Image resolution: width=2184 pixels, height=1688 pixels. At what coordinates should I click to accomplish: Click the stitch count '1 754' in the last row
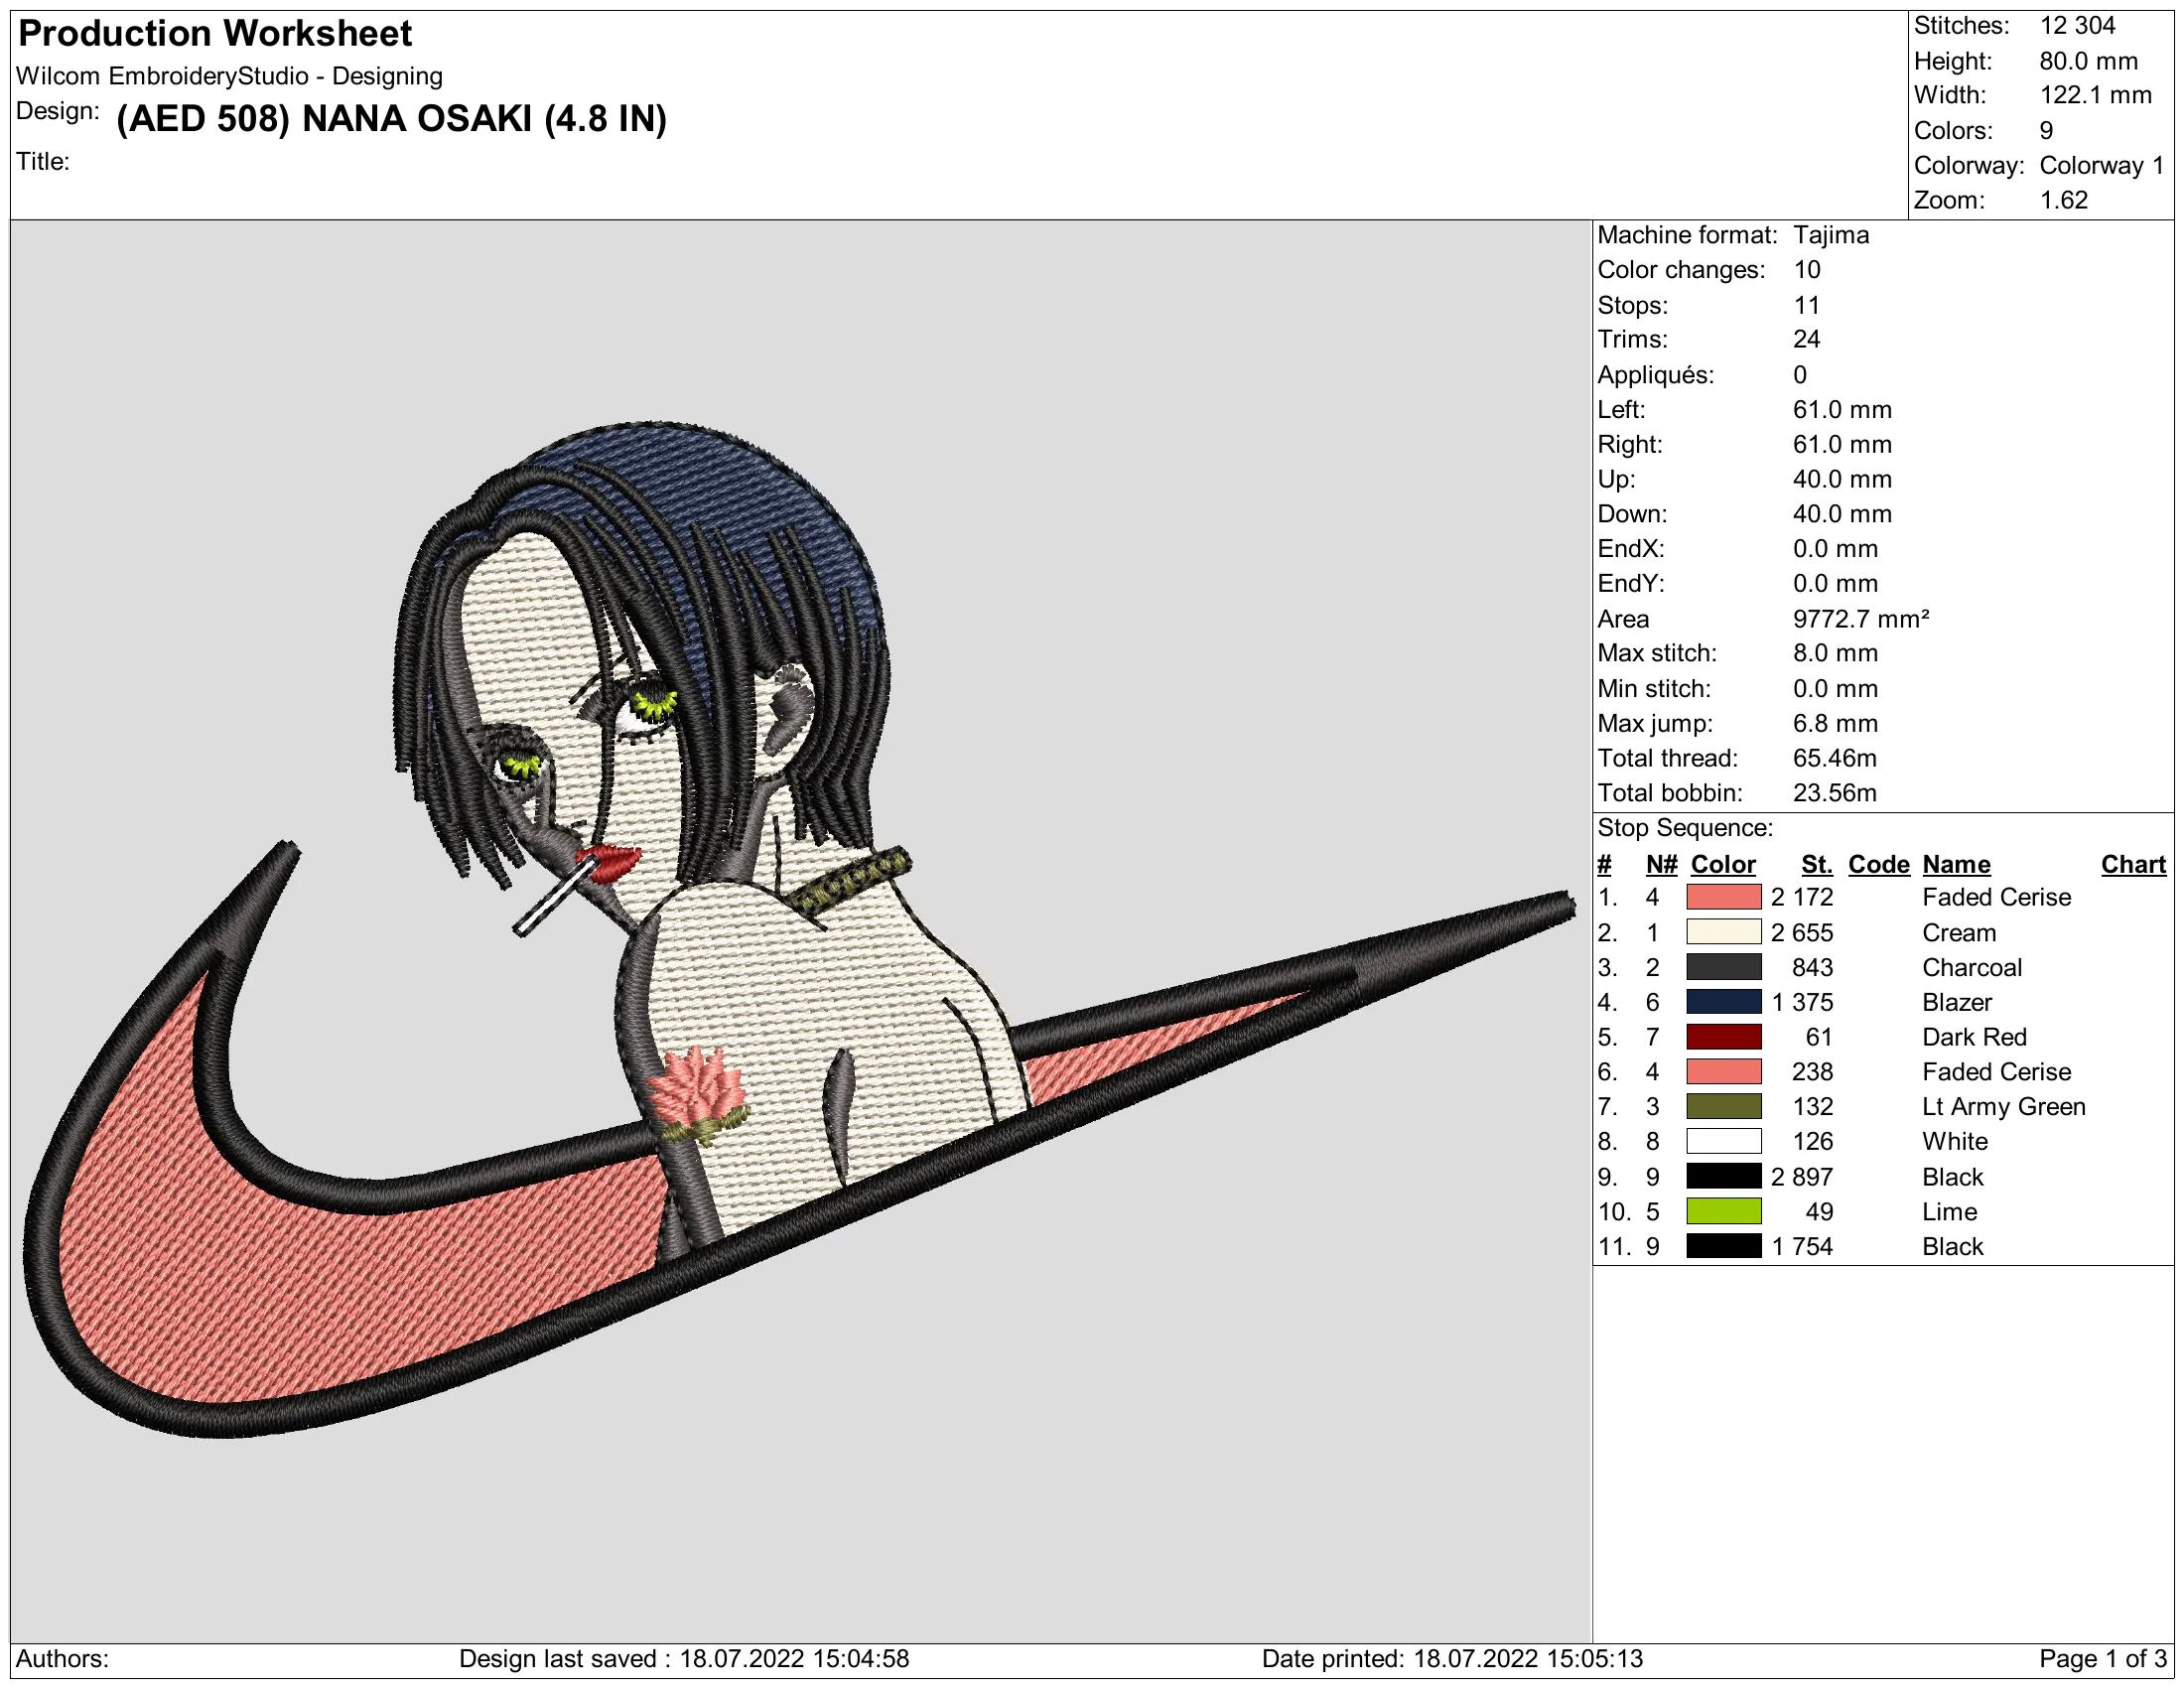(x=1801, y=1247)
